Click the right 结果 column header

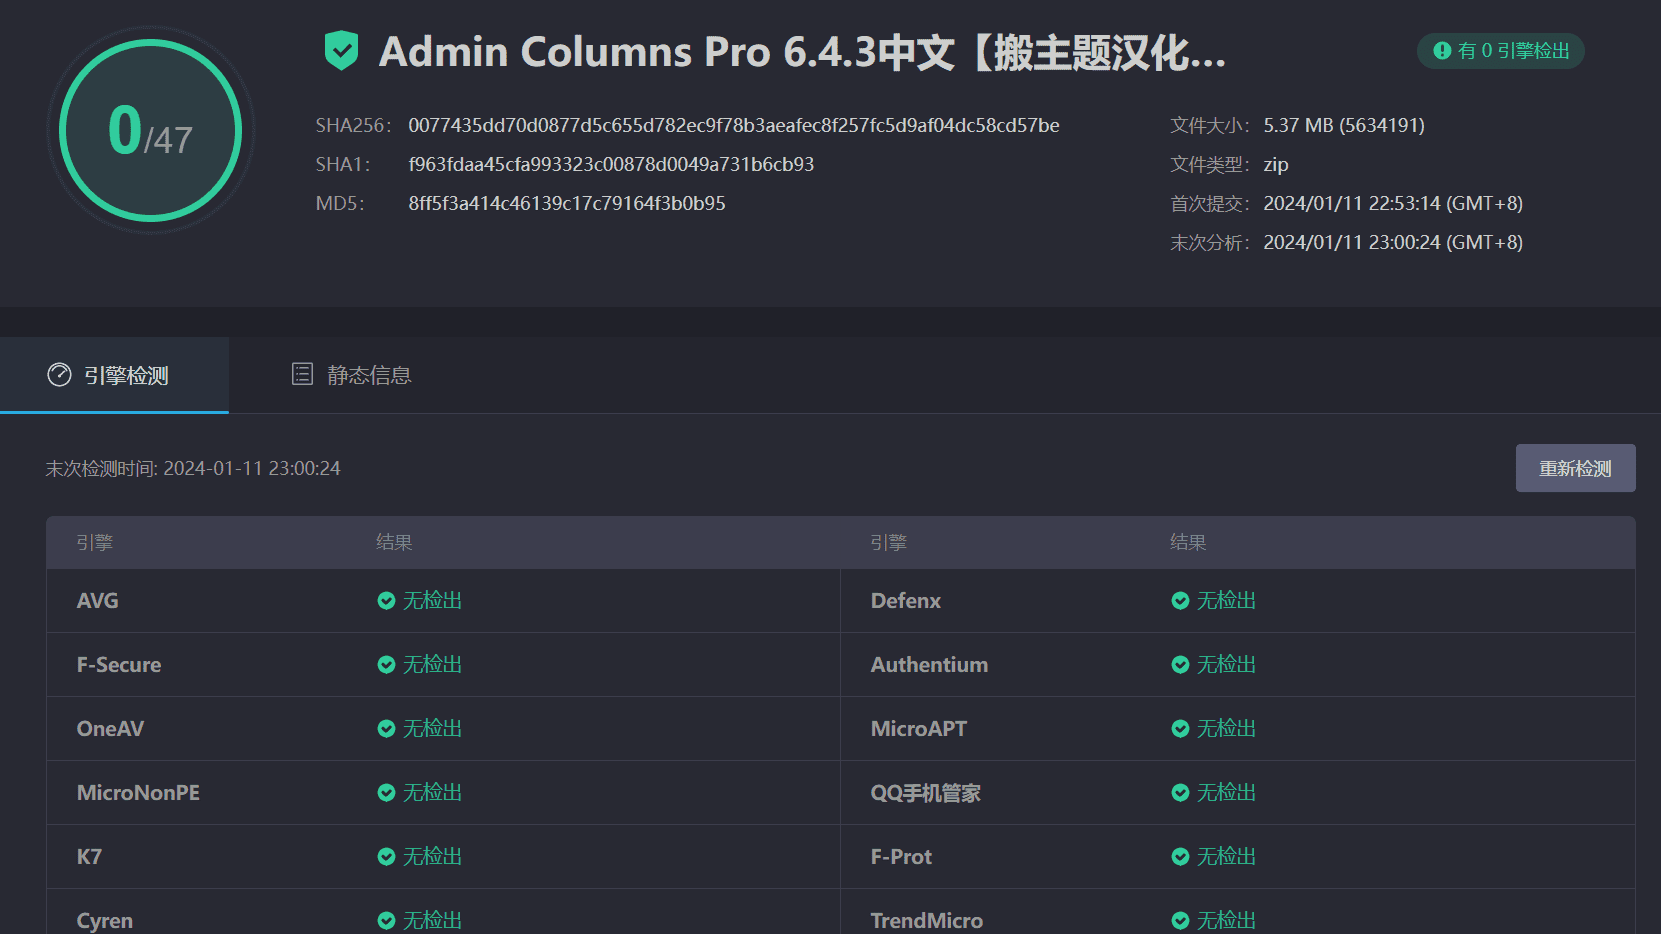[x=1188, y=543]
